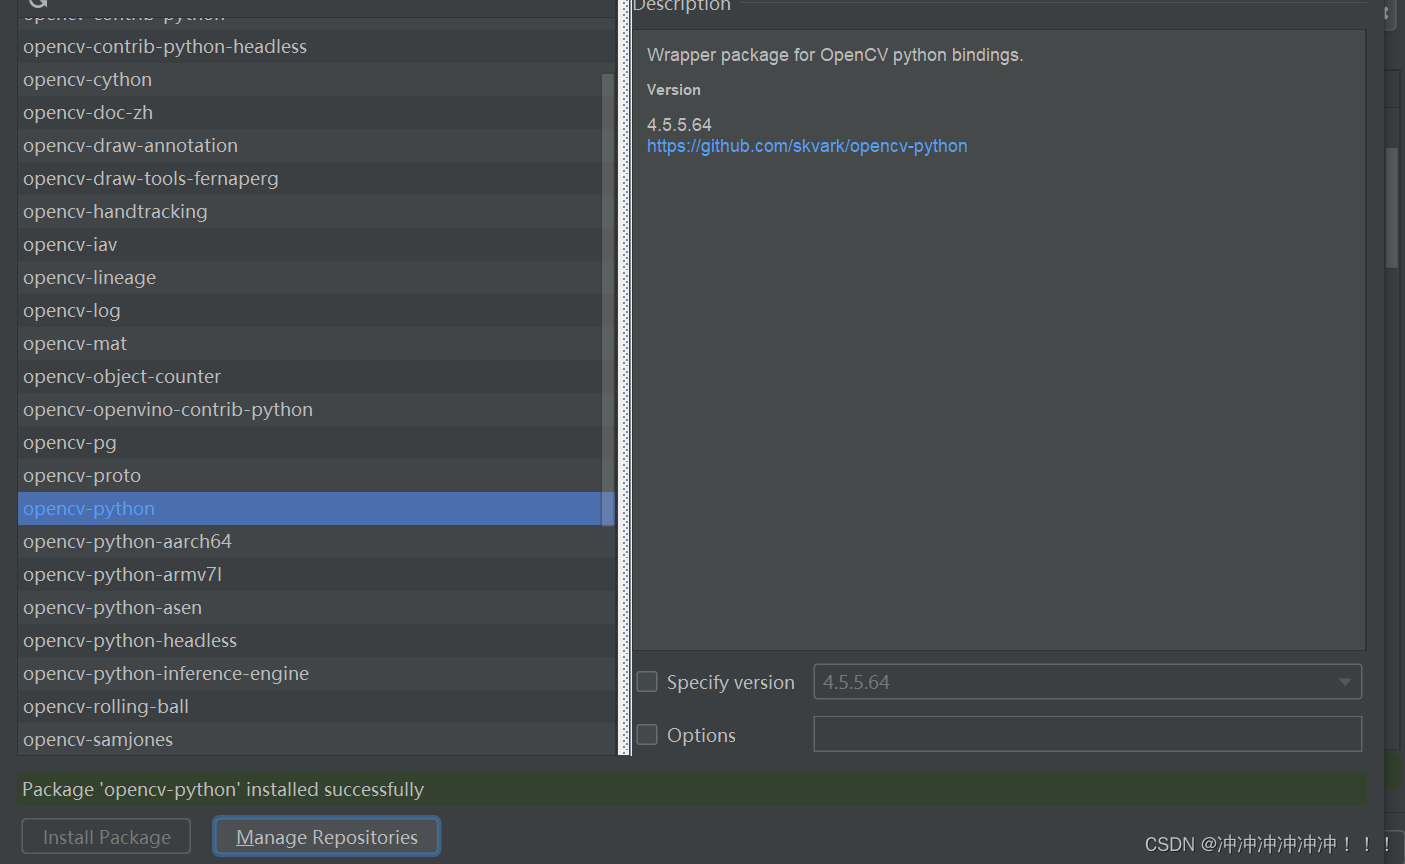Click the Install Package button

coord(107,837)
